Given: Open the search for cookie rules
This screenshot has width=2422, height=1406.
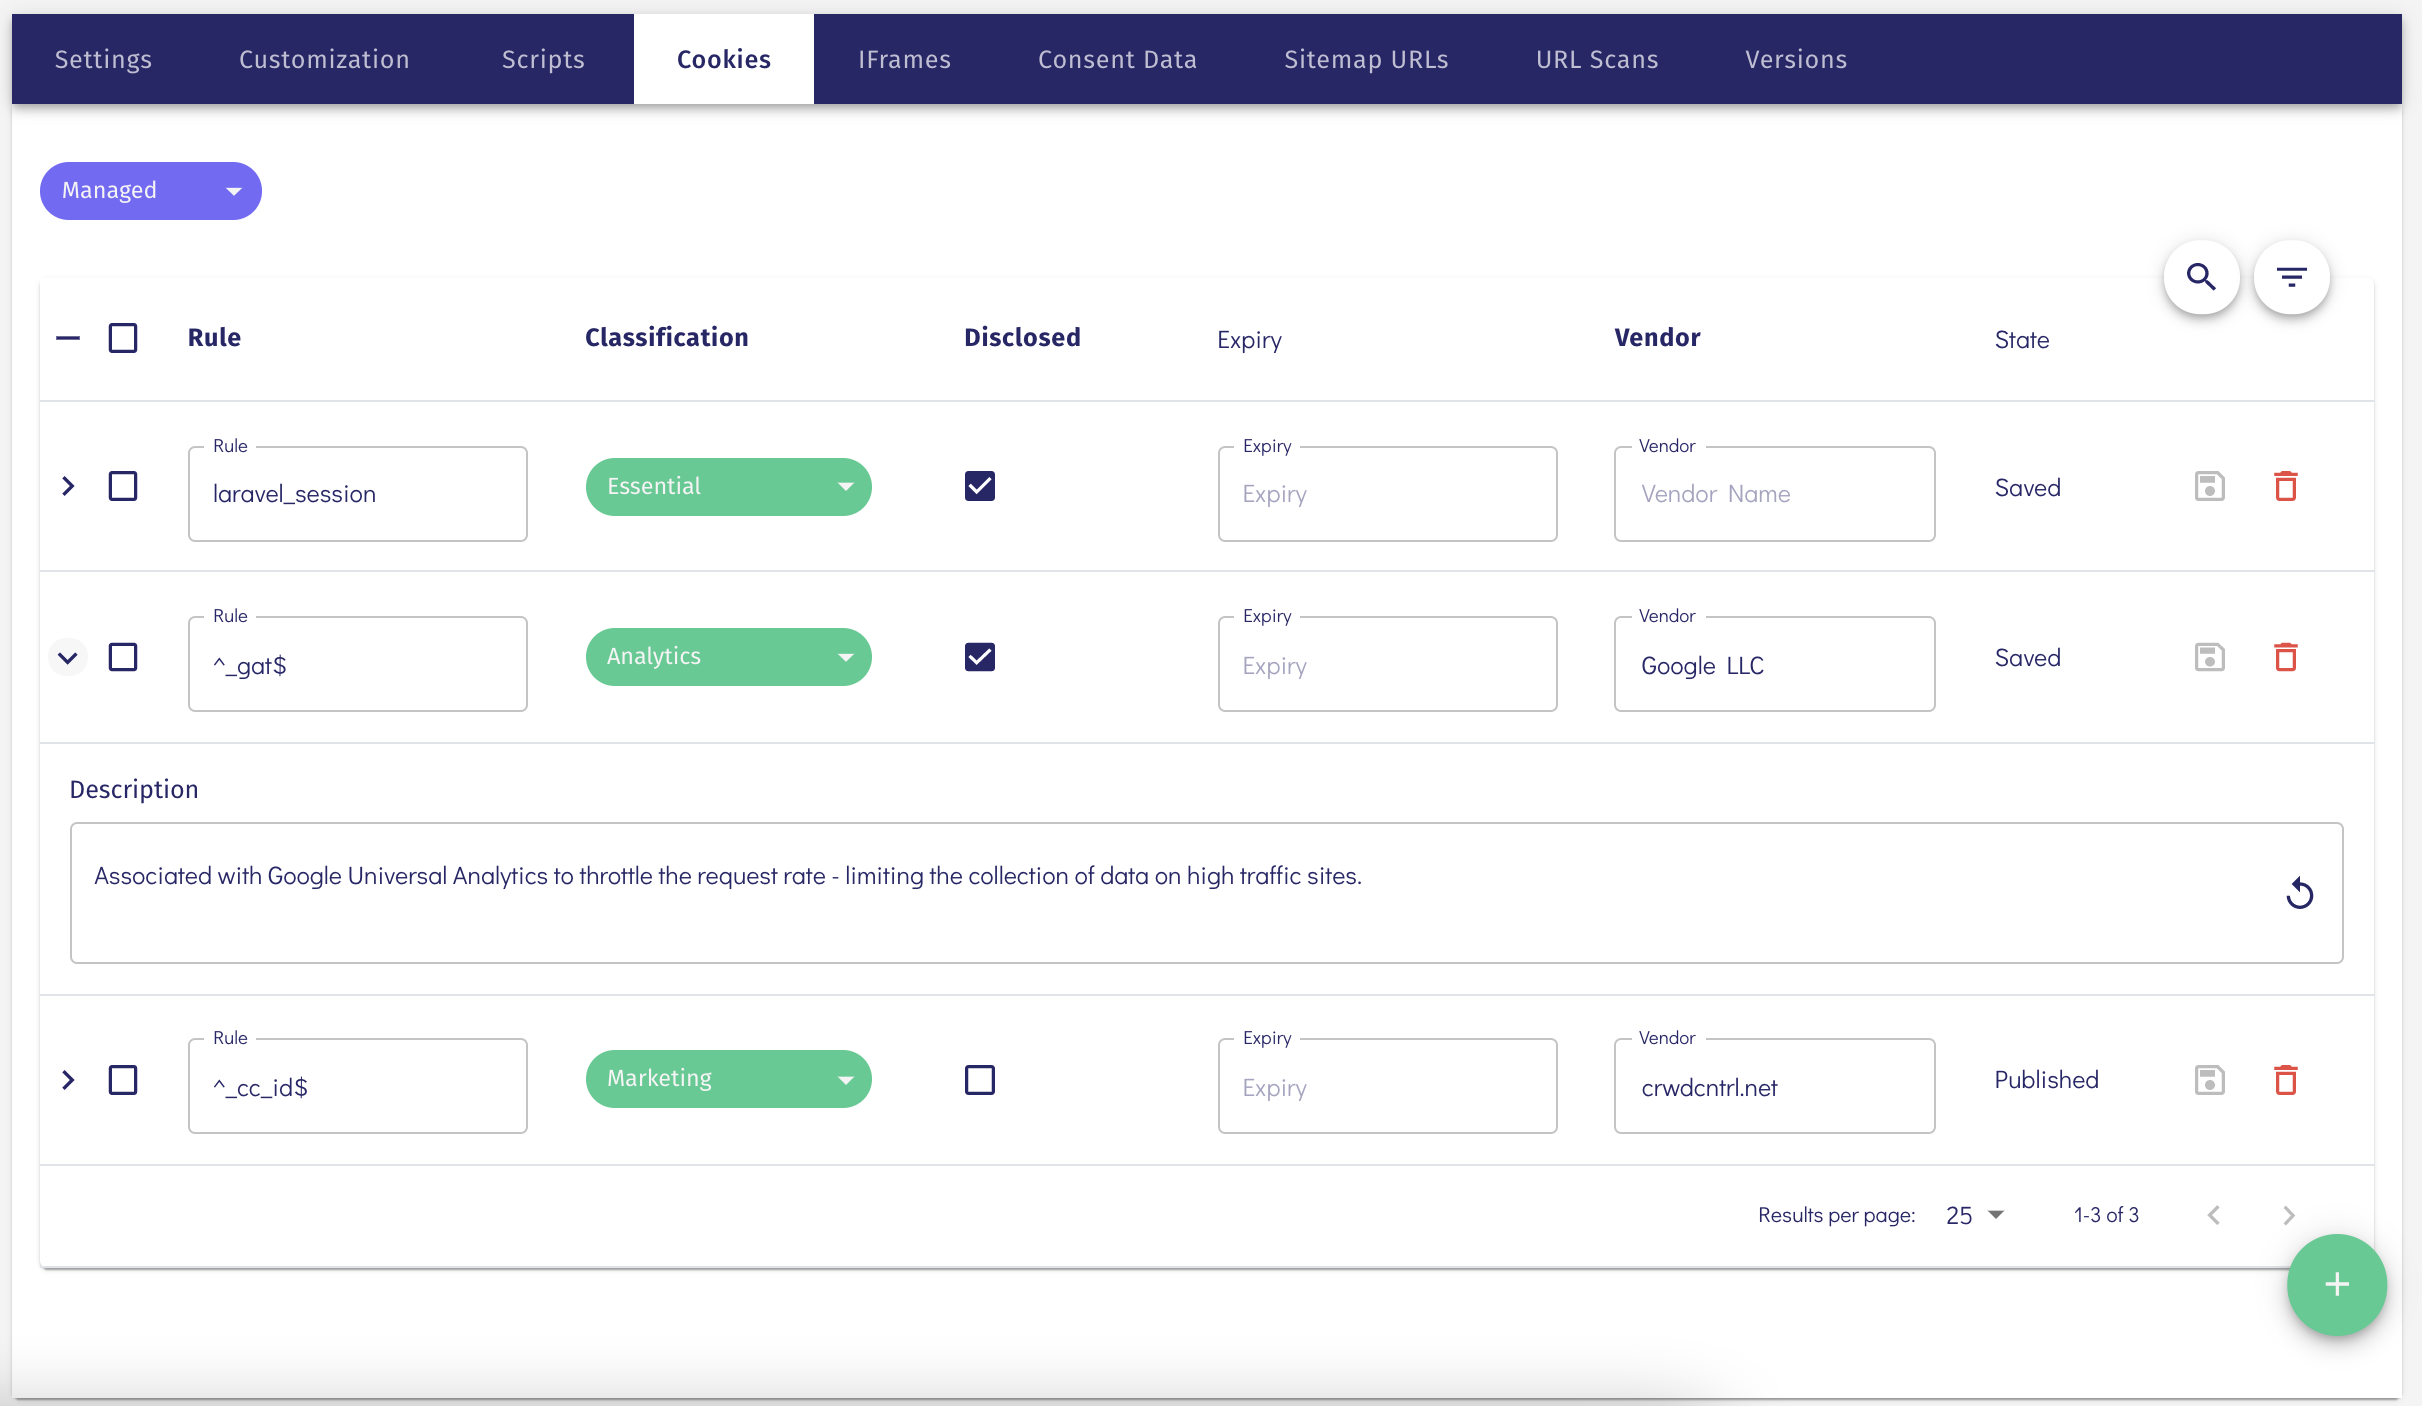Looking at the screenshot, I should [2201, 277].
